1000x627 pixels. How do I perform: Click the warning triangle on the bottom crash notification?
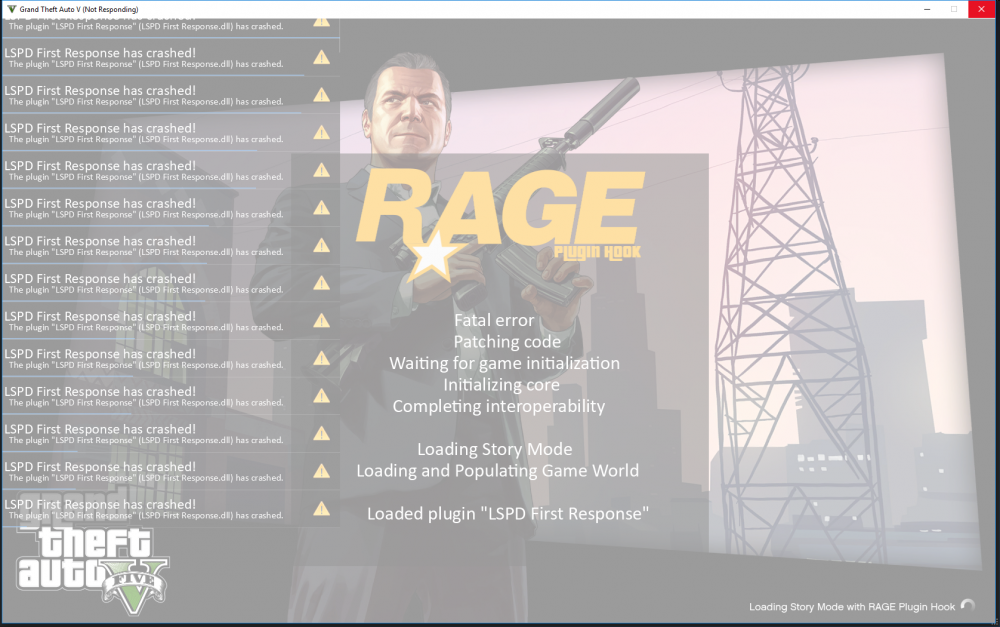[321, 509]
